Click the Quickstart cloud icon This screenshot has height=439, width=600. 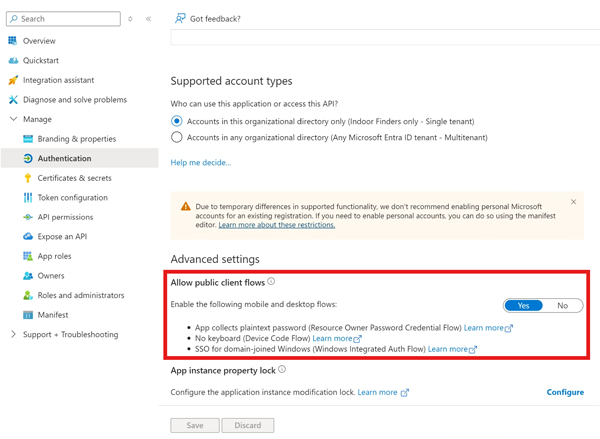point(13,60)
